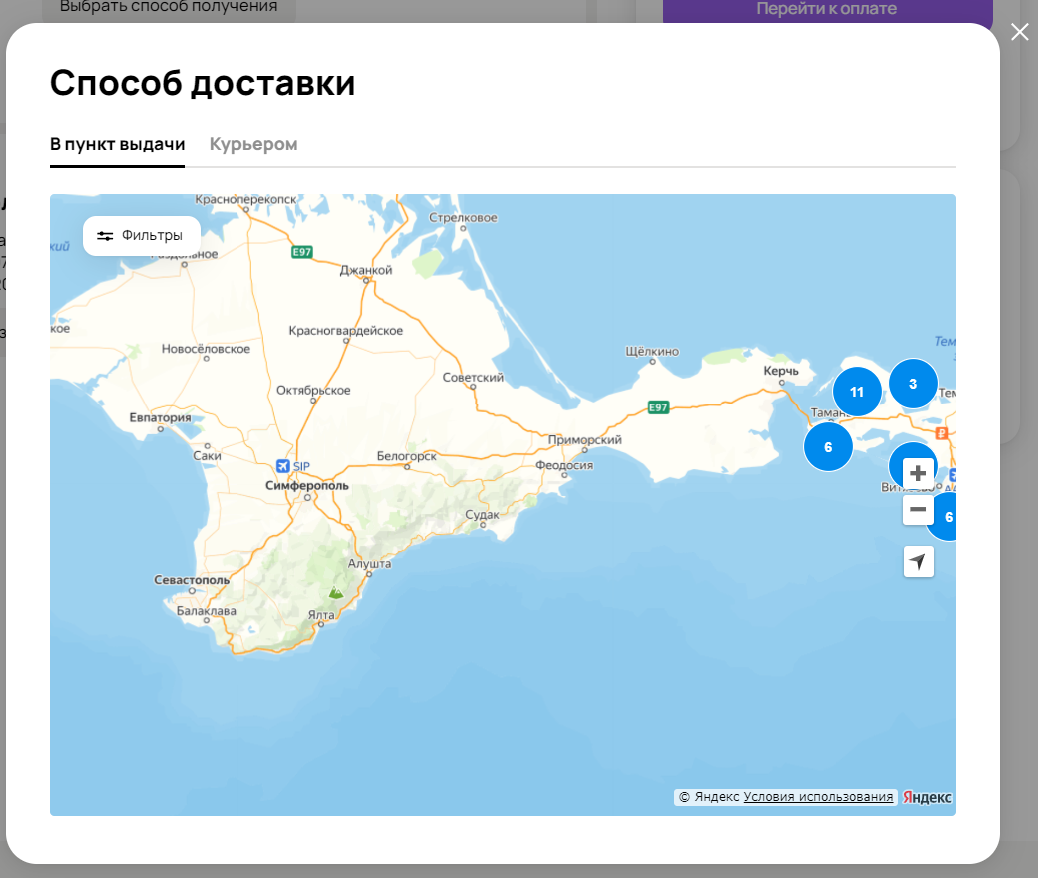Image resolution: width=1038 pixels, height=878 pixels.
Task: Open Условия использования link
Action: 818,797
